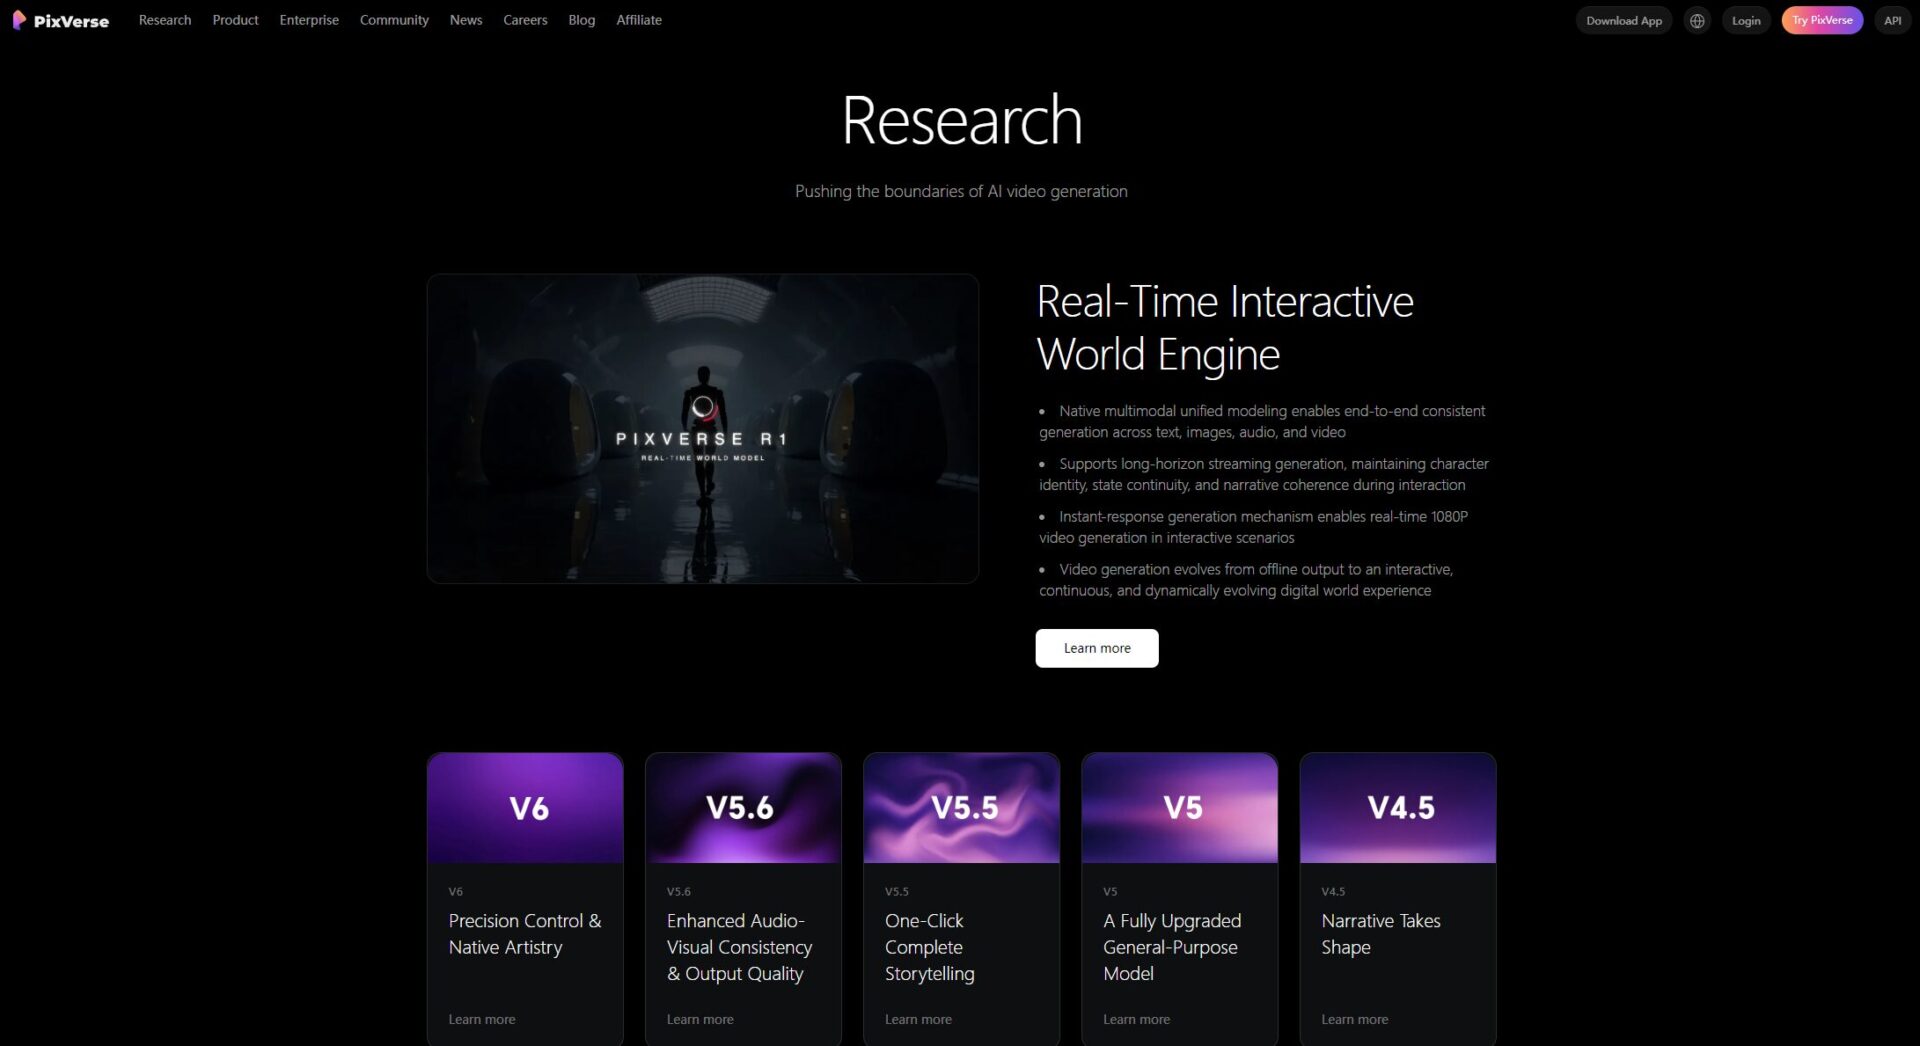The height and width of the screenshot is (1046, 1920).
Task: Open the Careers page link
Action: point(525,20)
